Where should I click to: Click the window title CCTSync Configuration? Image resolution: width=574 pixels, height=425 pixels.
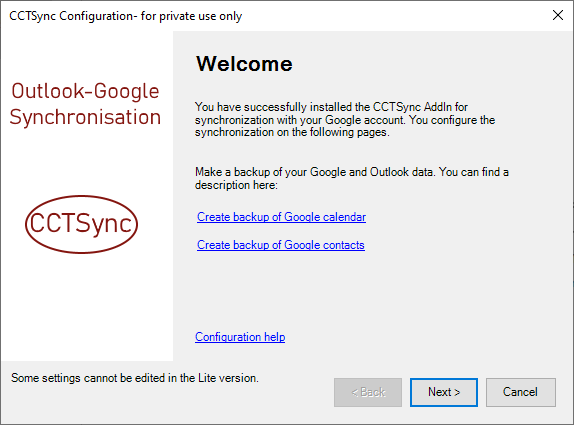(126, 16)
